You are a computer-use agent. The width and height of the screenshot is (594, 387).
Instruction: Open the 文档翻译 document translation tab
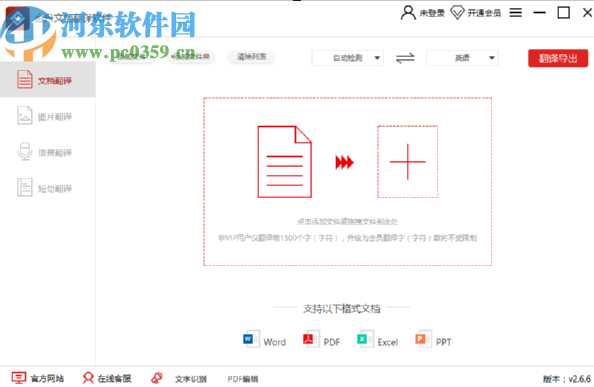47,80
